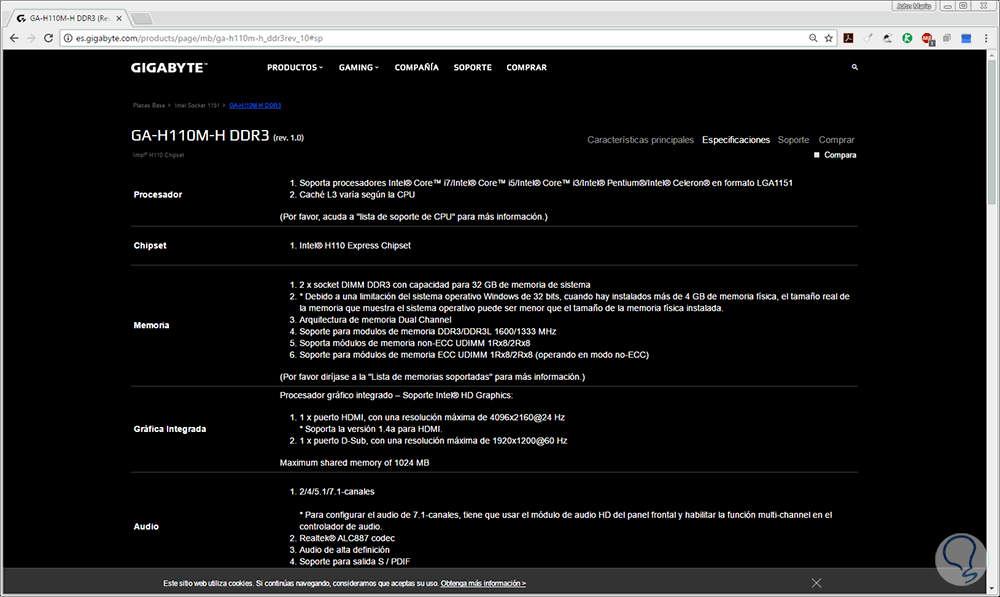Expand the PRODUCTOS menu
The height and width of the screenshot is (597, 1000).
[x=295, y=68]
